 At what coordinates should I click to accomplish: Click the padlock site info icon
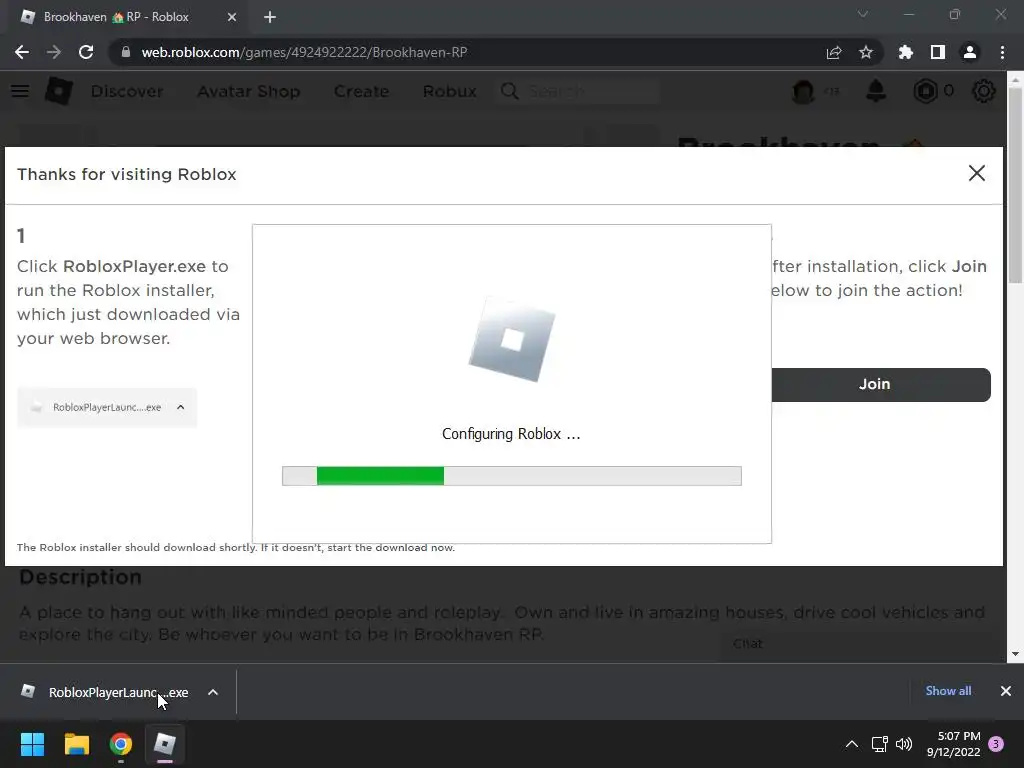pos(125,52)
